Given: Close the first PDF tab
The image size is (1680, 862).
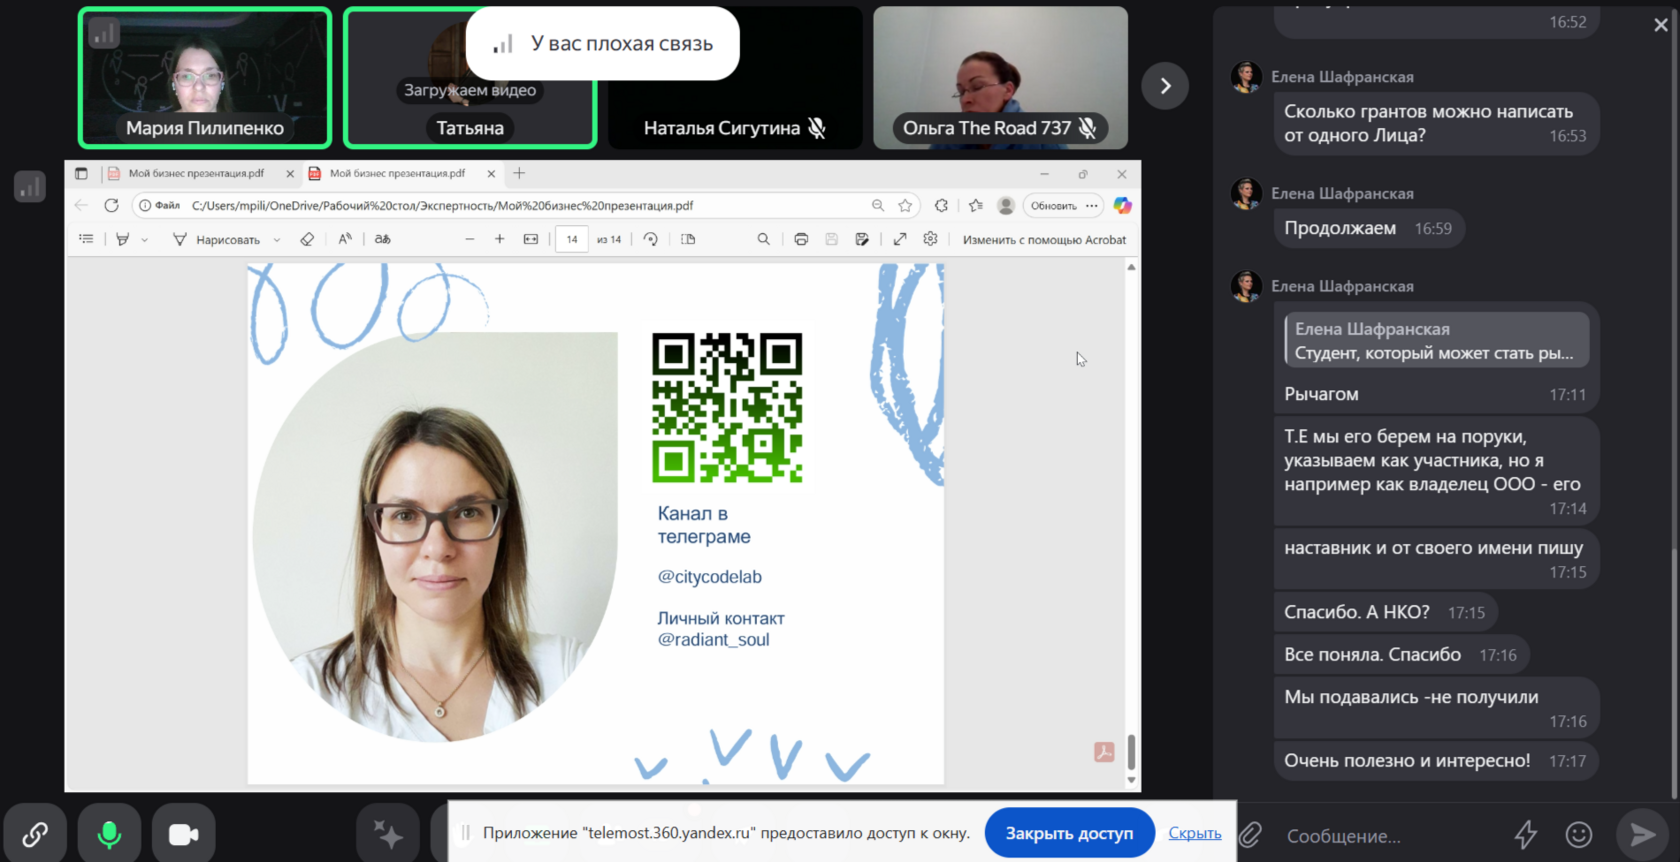Looking at the screenshot, I should (x=290, y=173).
